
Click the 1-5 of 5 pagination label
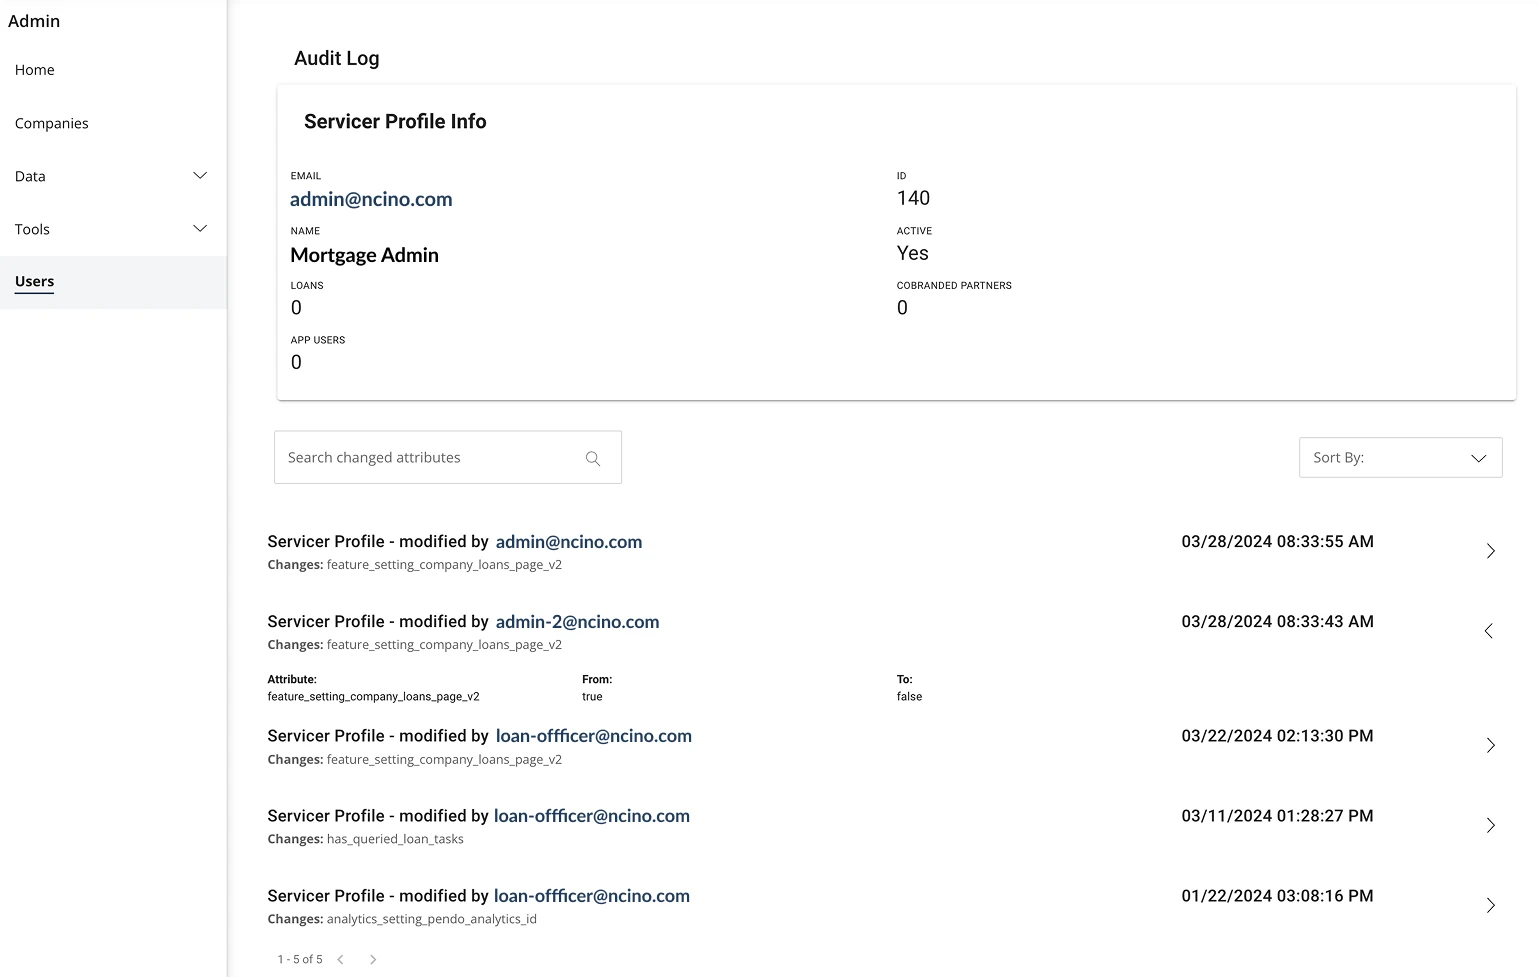299,958
